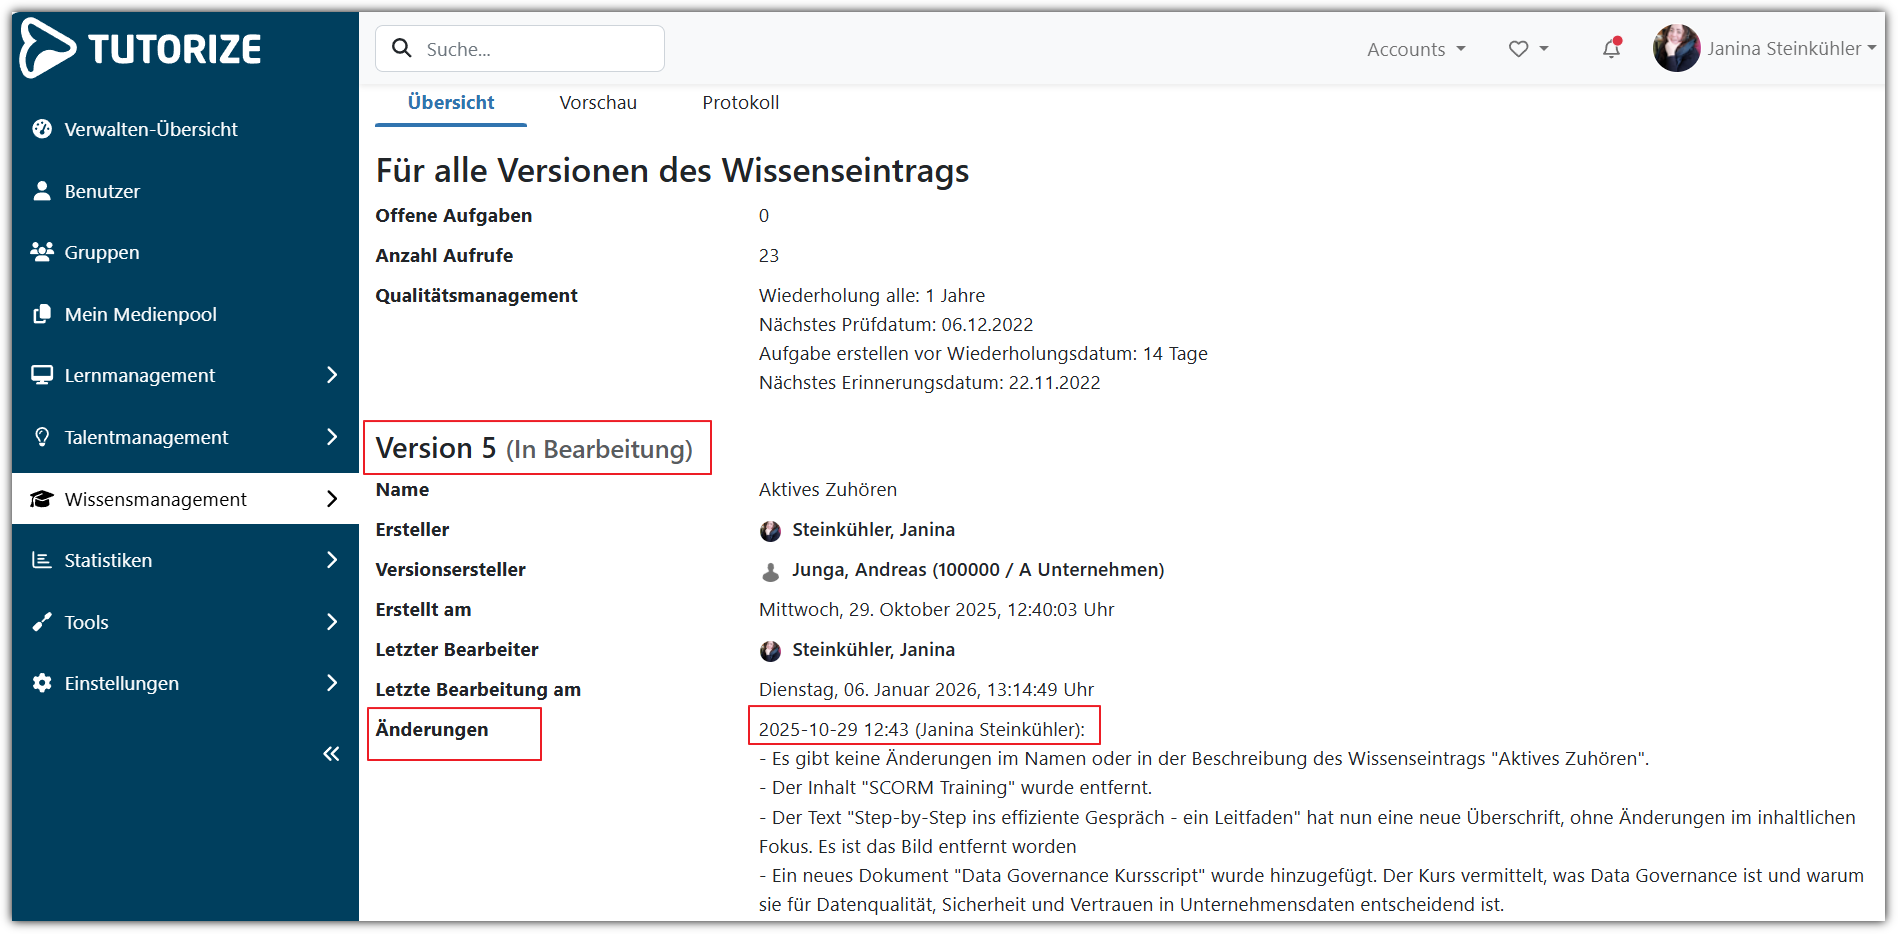1898x934 pixels.
Task: Open the notifications bell
Action: pos(1611,48)
